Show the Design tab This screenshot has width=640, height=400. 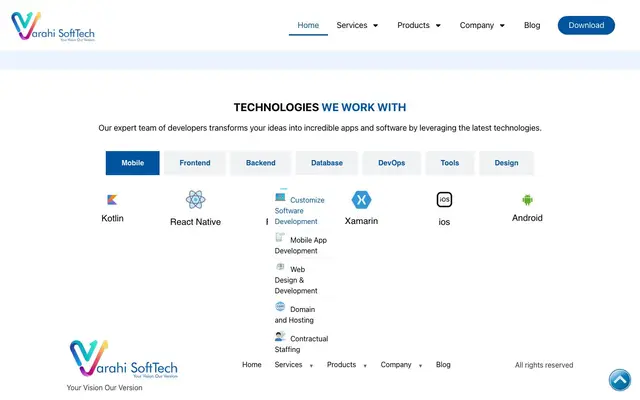pyautogui.click(x=506, y=163)
